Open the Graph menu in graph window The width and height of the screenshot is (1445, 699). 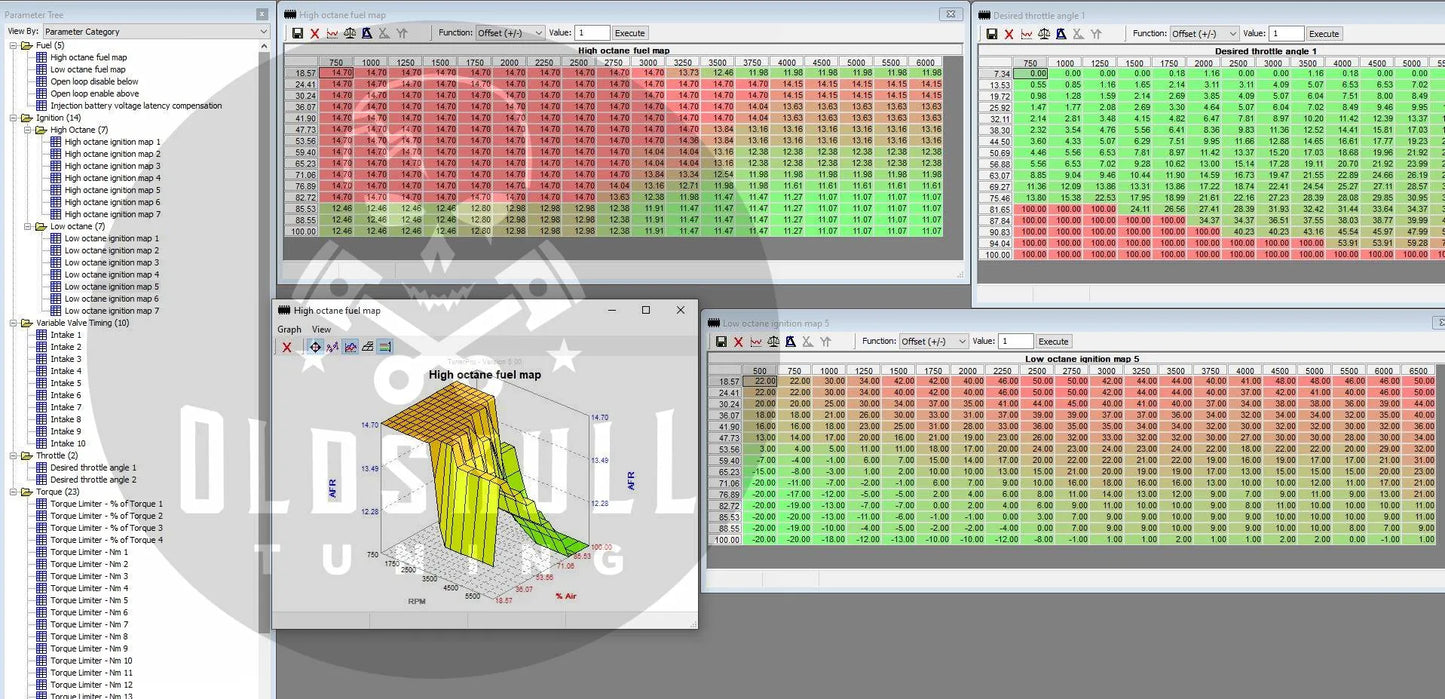(289, 329)
